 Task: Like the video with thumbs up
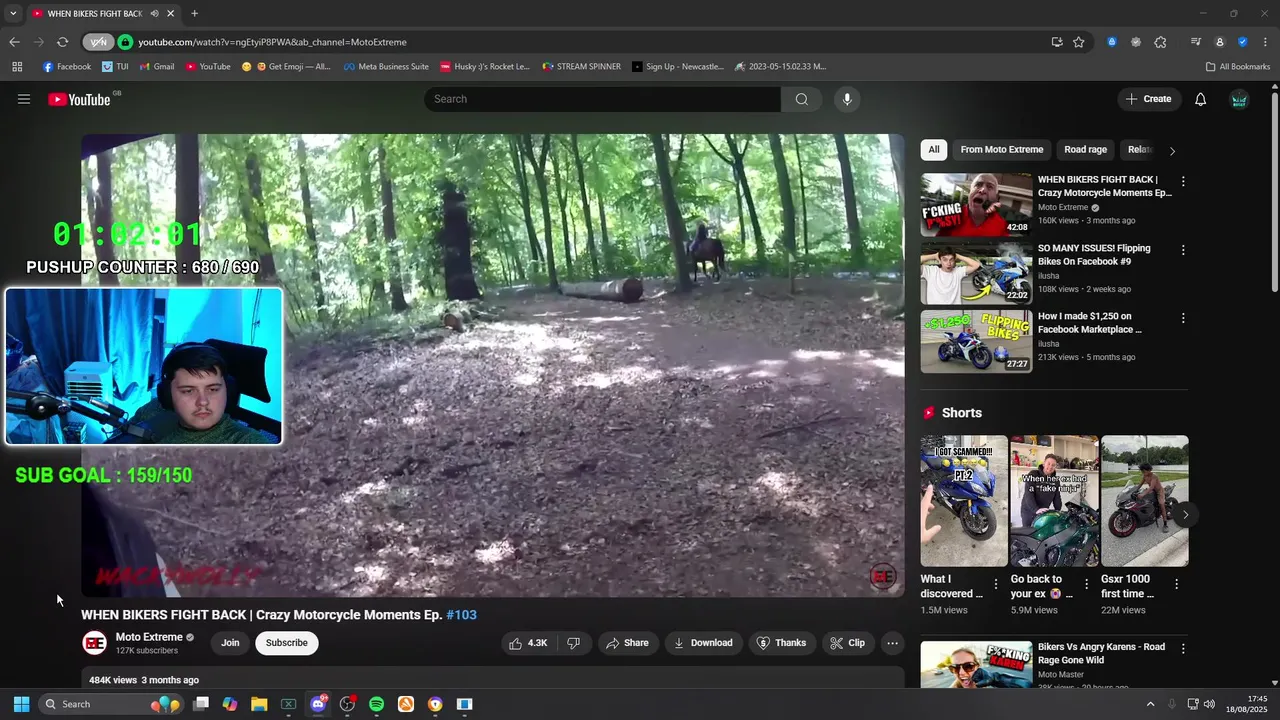tap(528, 643)
